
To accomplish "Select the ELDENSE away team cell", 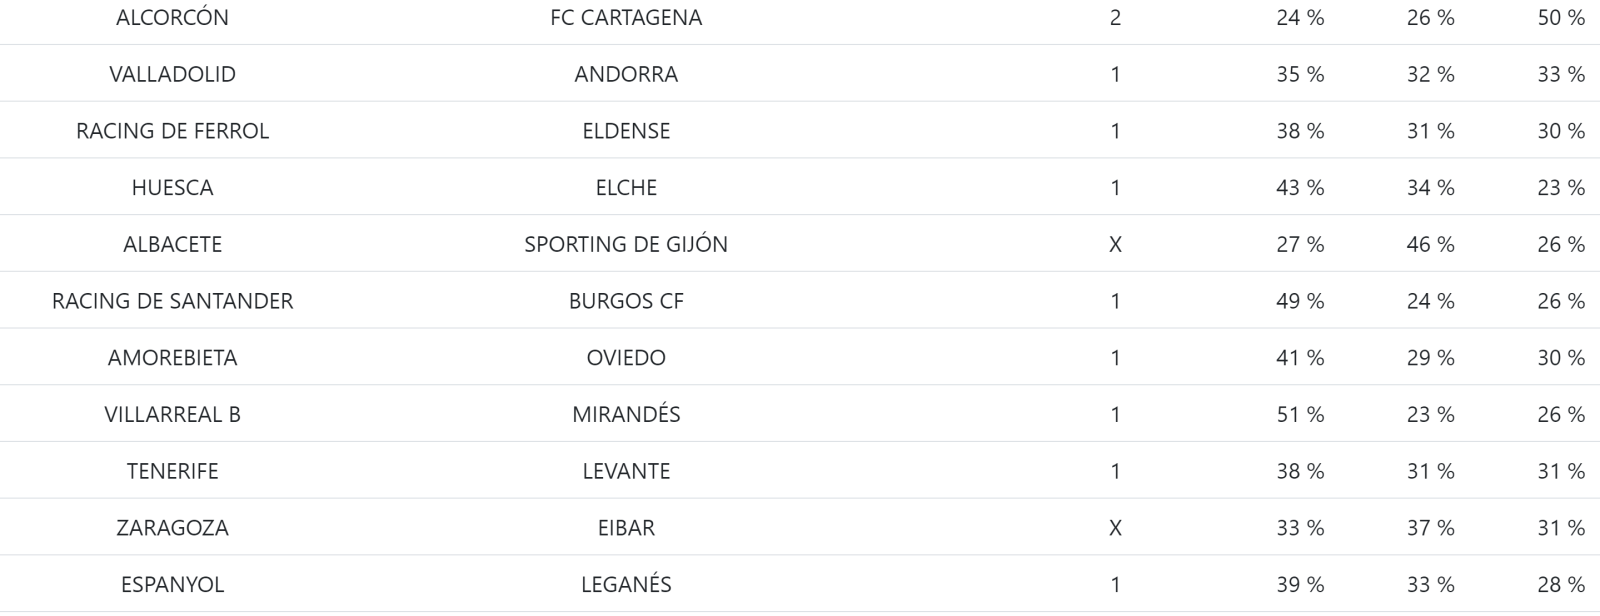I will (x=626, y=131).
